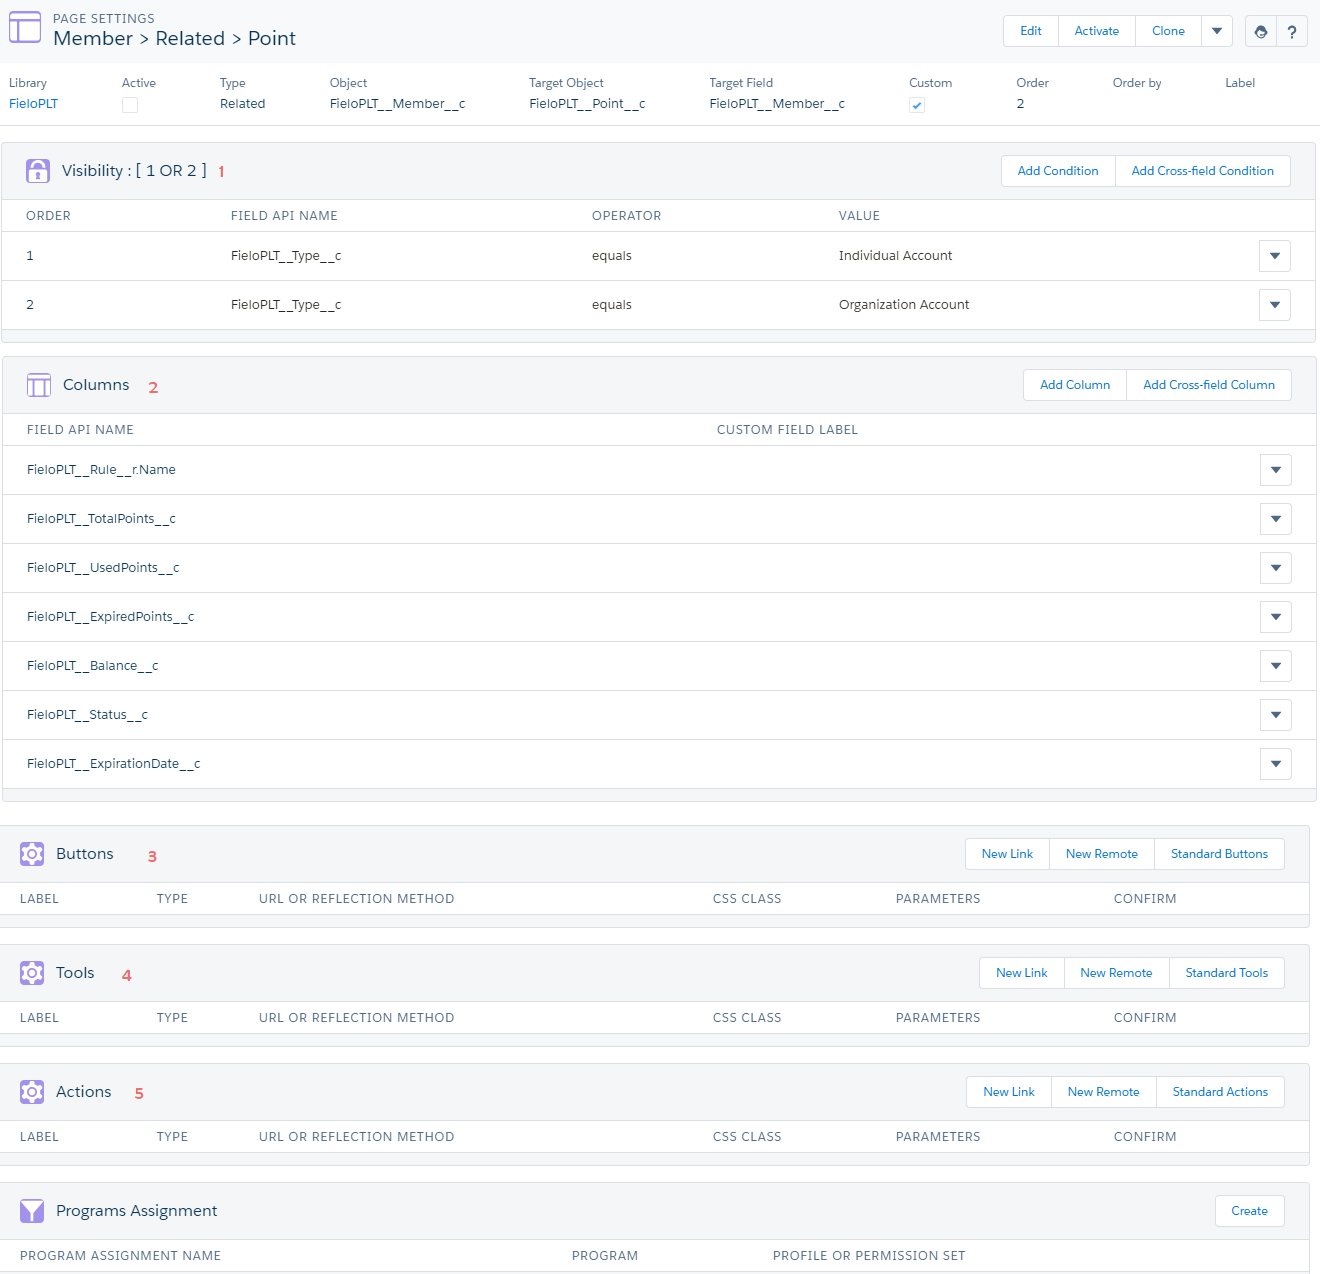Viewport: 1320px width, 1274px height.
Task: Click the Type value Related
Action: (242, 104)
